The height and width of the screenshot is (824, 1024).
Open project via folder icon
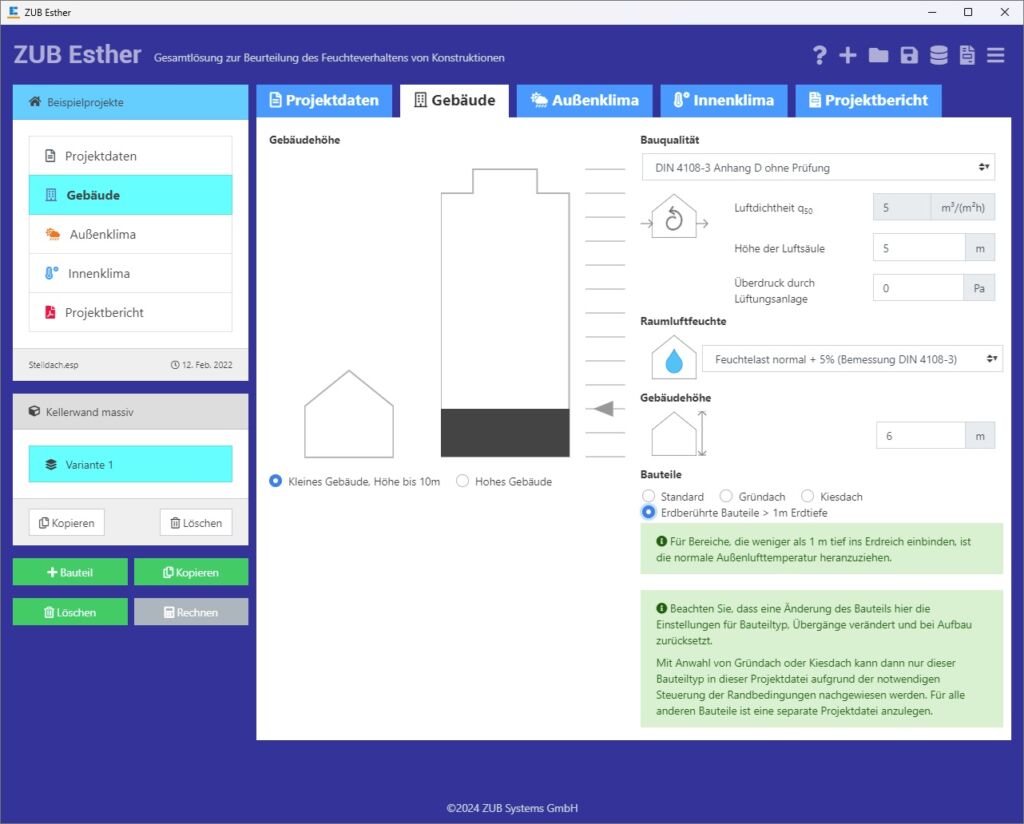coord(878,56)
